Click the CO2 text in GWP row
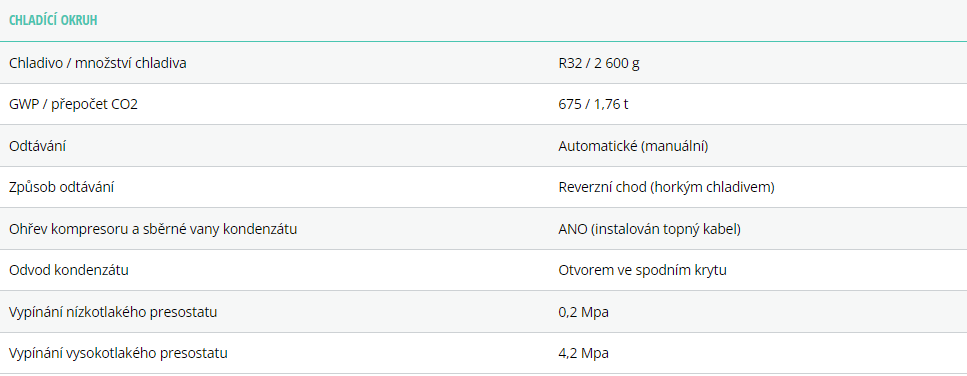967x376 pixels. point(125,104)
